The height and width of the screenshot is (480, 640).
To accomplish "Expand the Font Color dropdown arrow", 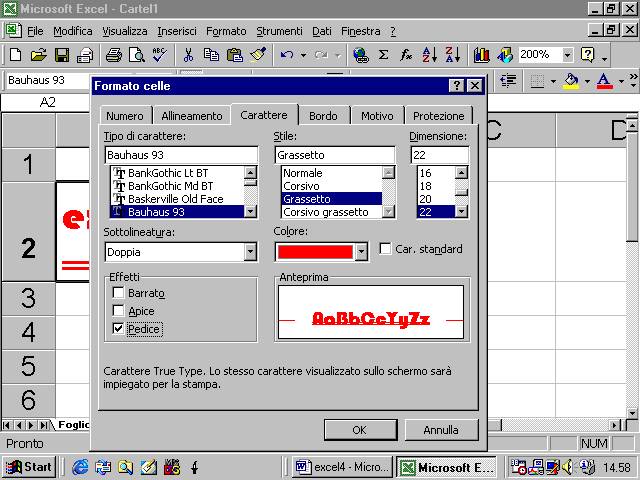I will pyautogui.click(x=621, y=81).
